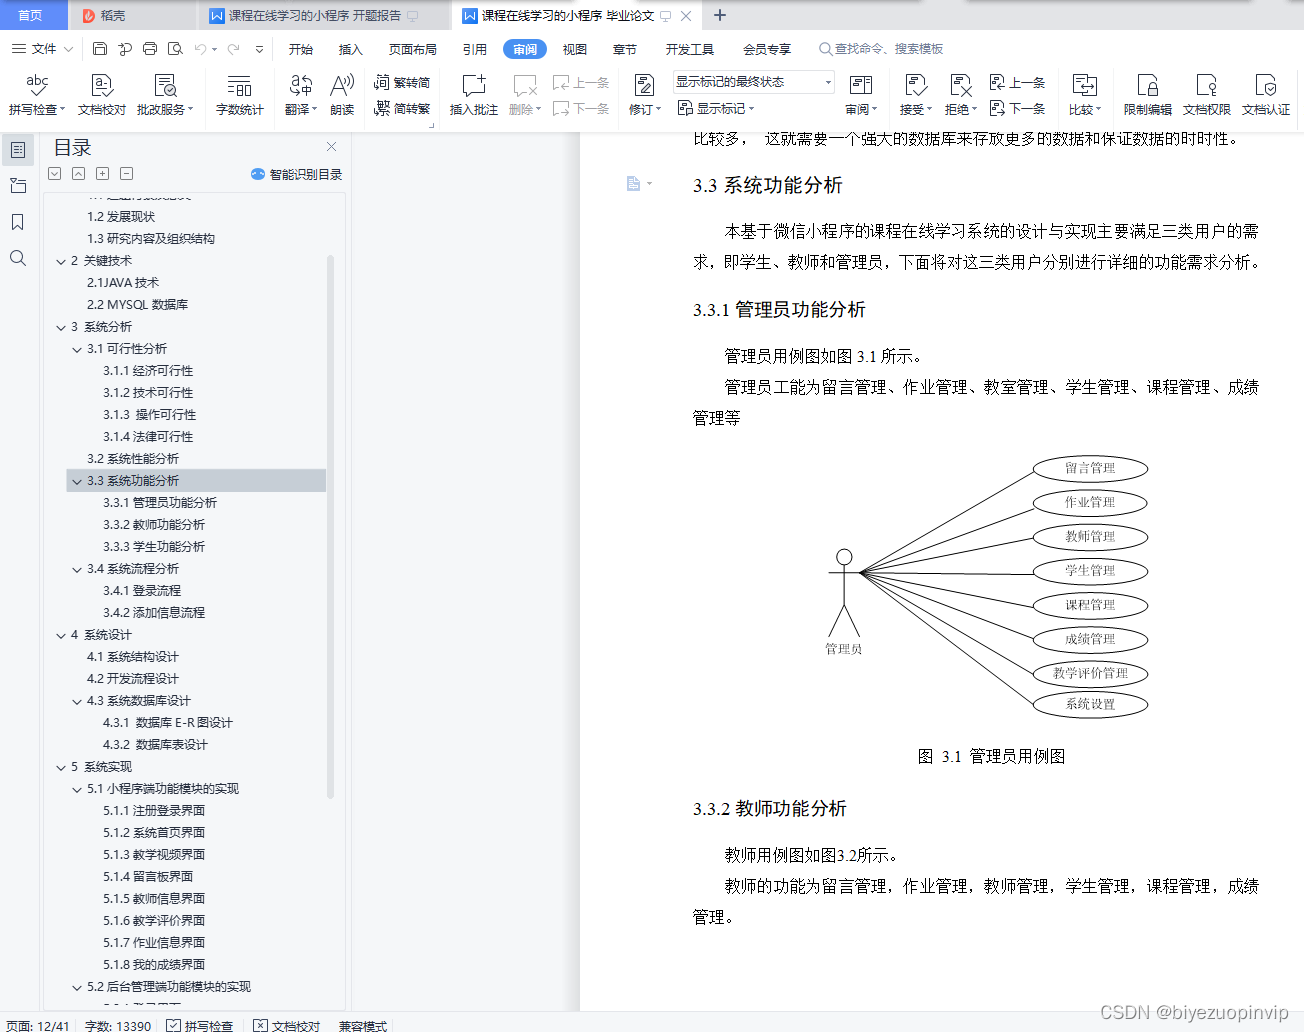This screenshot has height=1032, width=1304.
Task: Click 限制编辑 restrict editing
Action: tap(1147, 95)
